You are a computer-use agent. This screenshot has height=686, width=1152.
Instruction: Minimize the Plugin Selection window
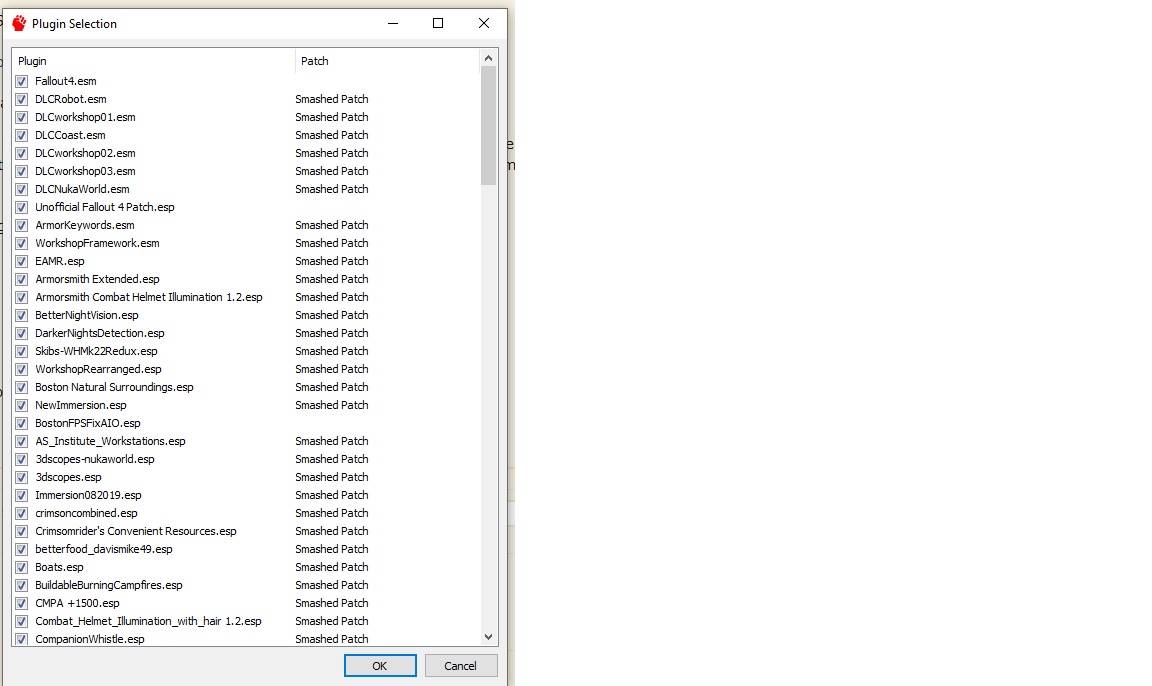point(393,24)
